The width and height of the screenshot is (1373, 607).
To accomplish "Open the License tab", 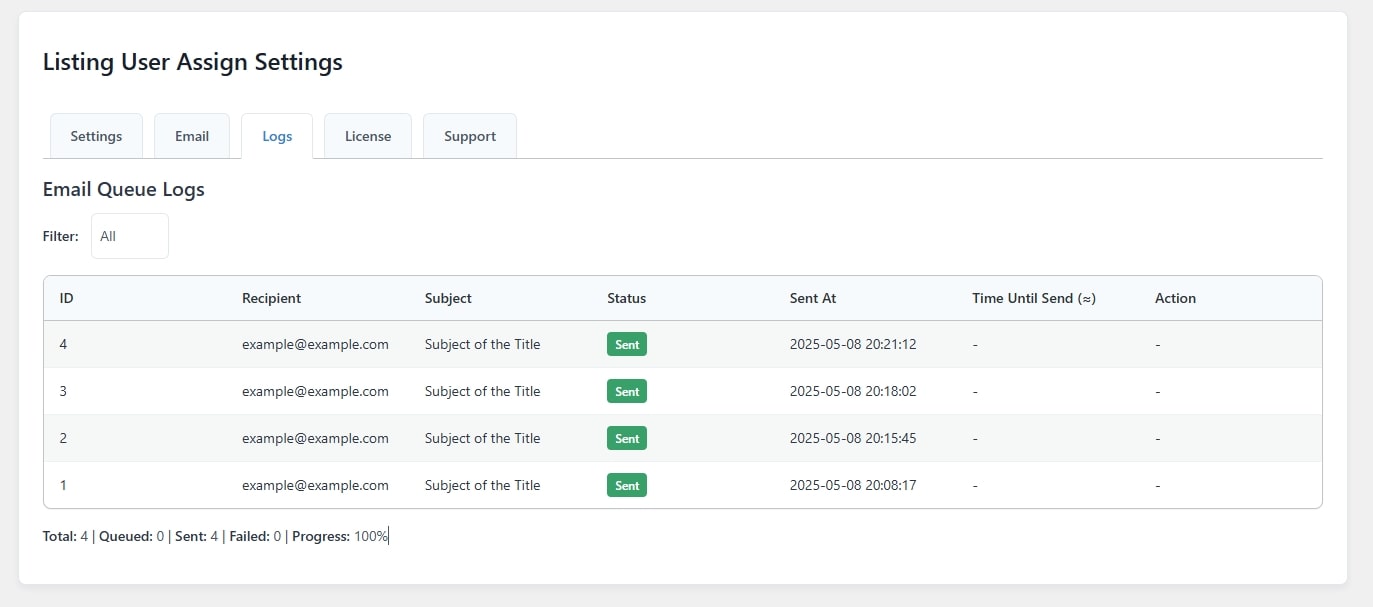I will coord(368,136).
